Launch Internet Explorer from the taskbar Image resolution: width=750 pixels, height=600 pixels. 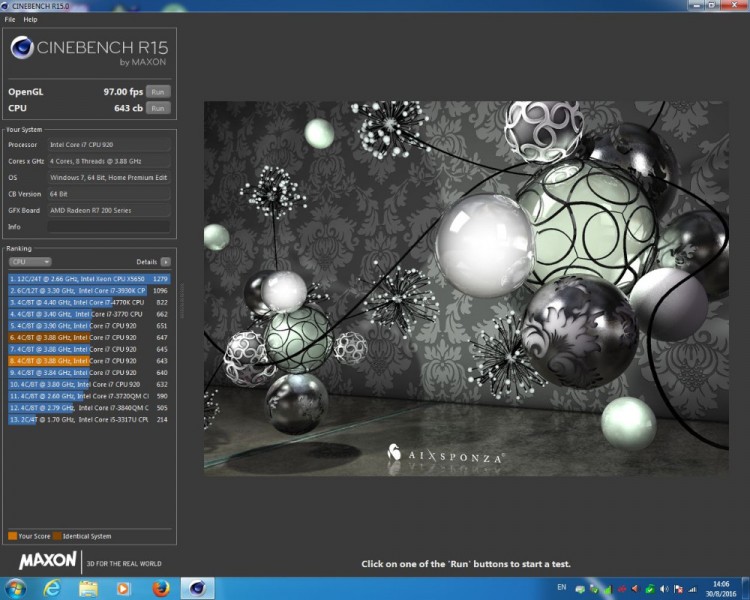52,588
